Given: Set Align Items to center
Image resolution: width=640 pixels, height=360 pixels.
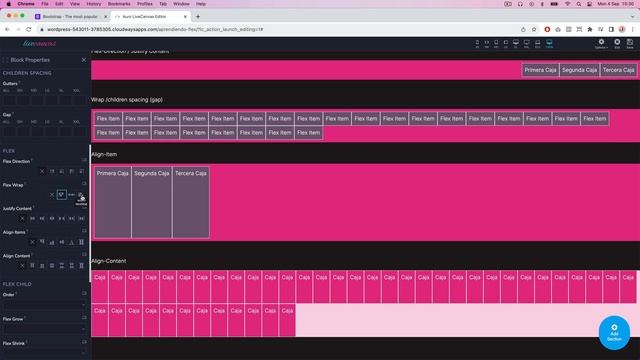Looking at the screenshot, I should (x=62, y=242).
